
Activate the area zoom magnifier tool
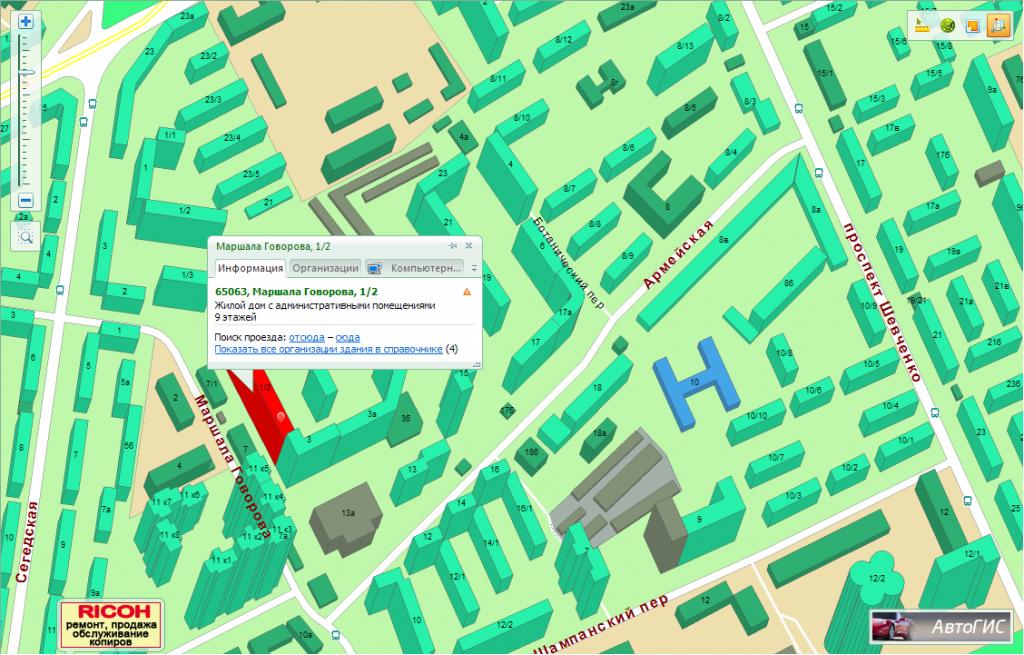pyautogui.click(x=26, y=237)
